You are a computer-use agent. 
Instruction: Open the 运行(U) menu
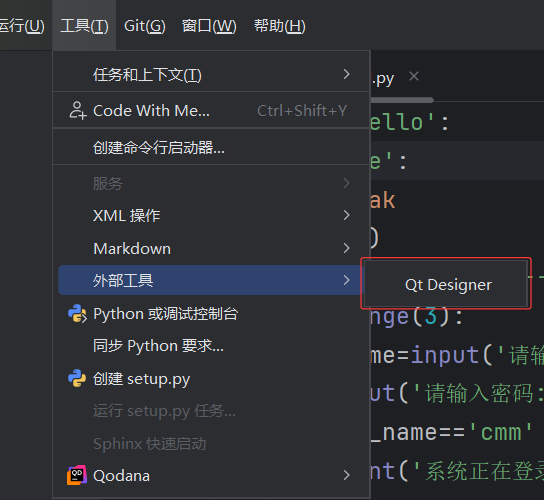pos(22,26)
